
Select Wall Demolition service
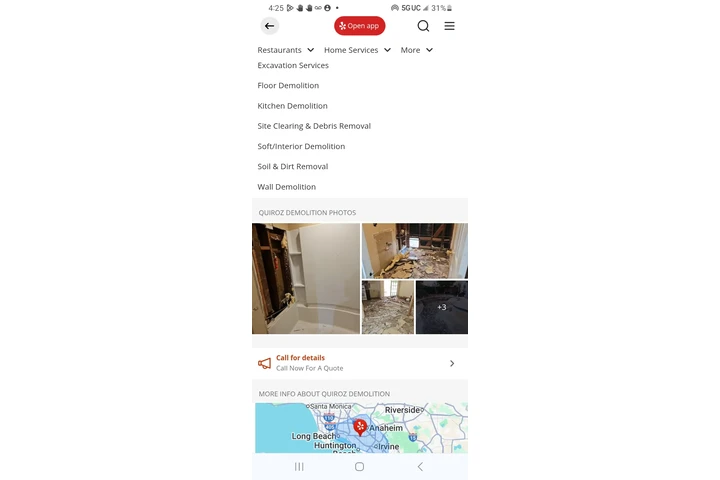[287, 187]
